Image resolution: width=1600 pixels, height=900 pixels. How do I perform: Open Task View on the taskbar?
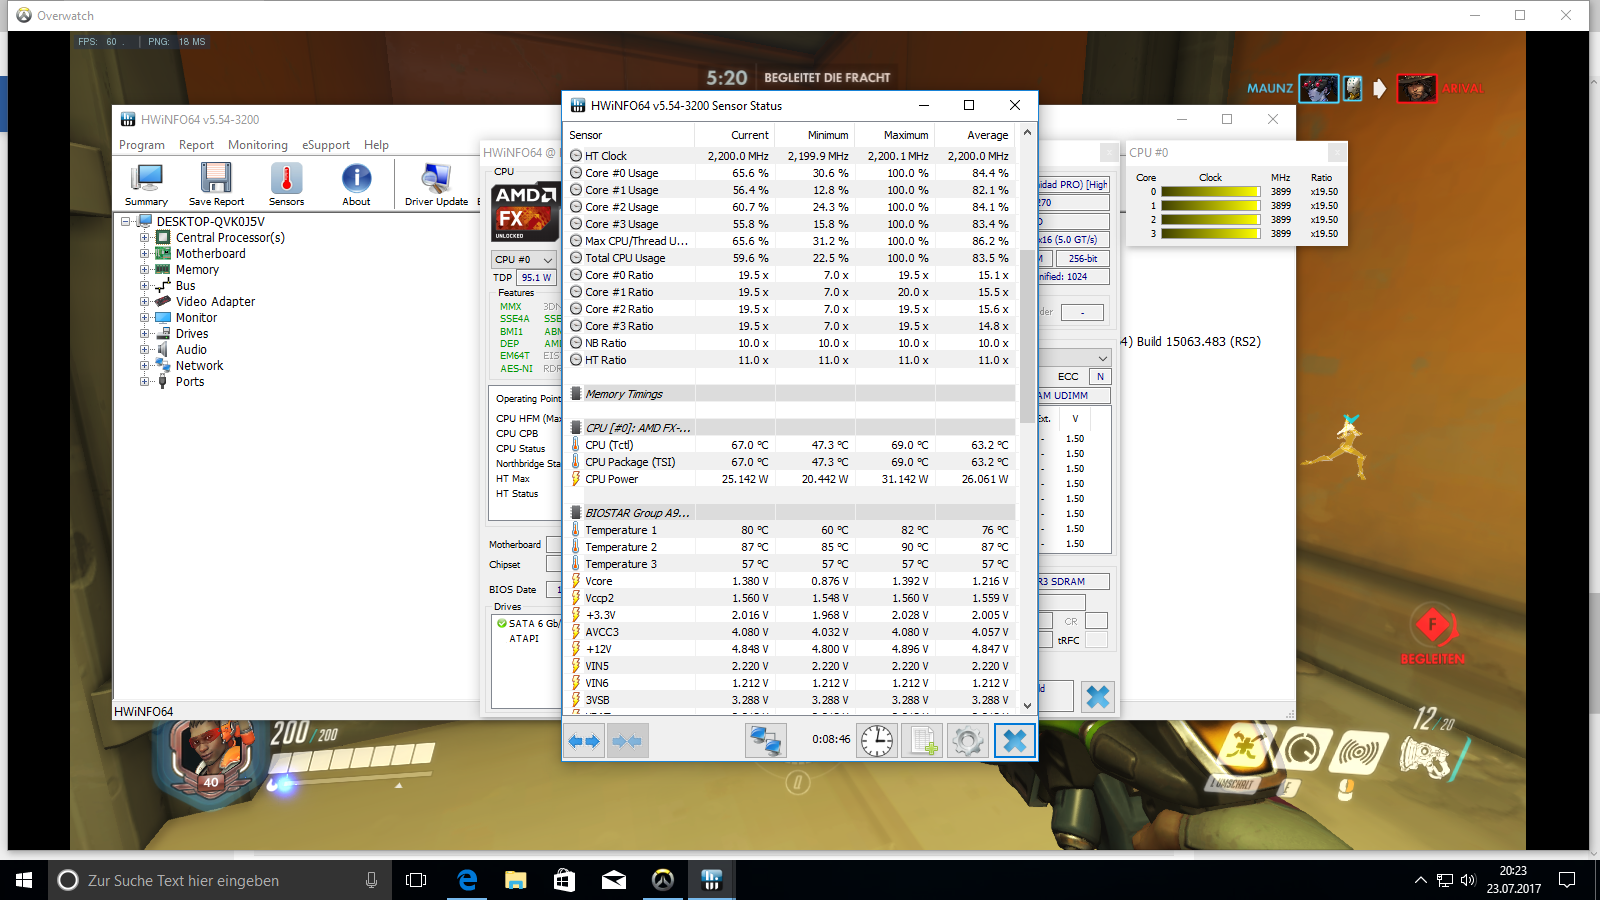point(416,880)
